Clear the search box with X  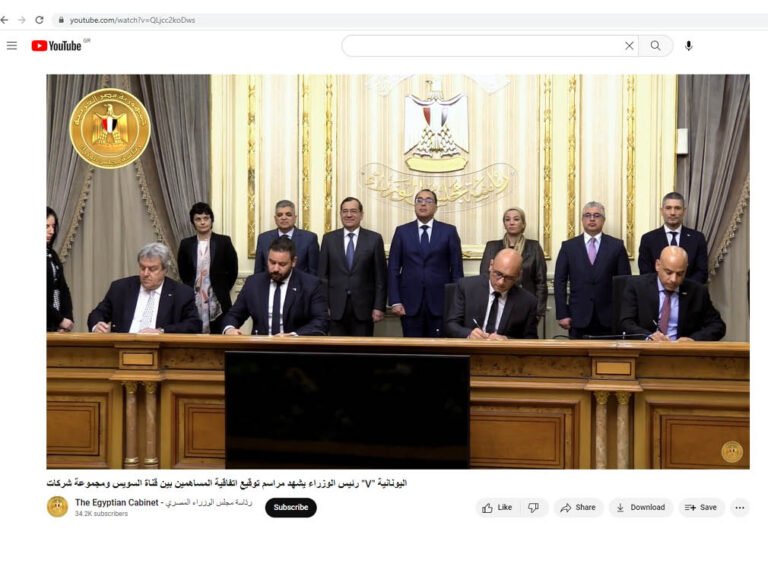(x=629, y=46)
